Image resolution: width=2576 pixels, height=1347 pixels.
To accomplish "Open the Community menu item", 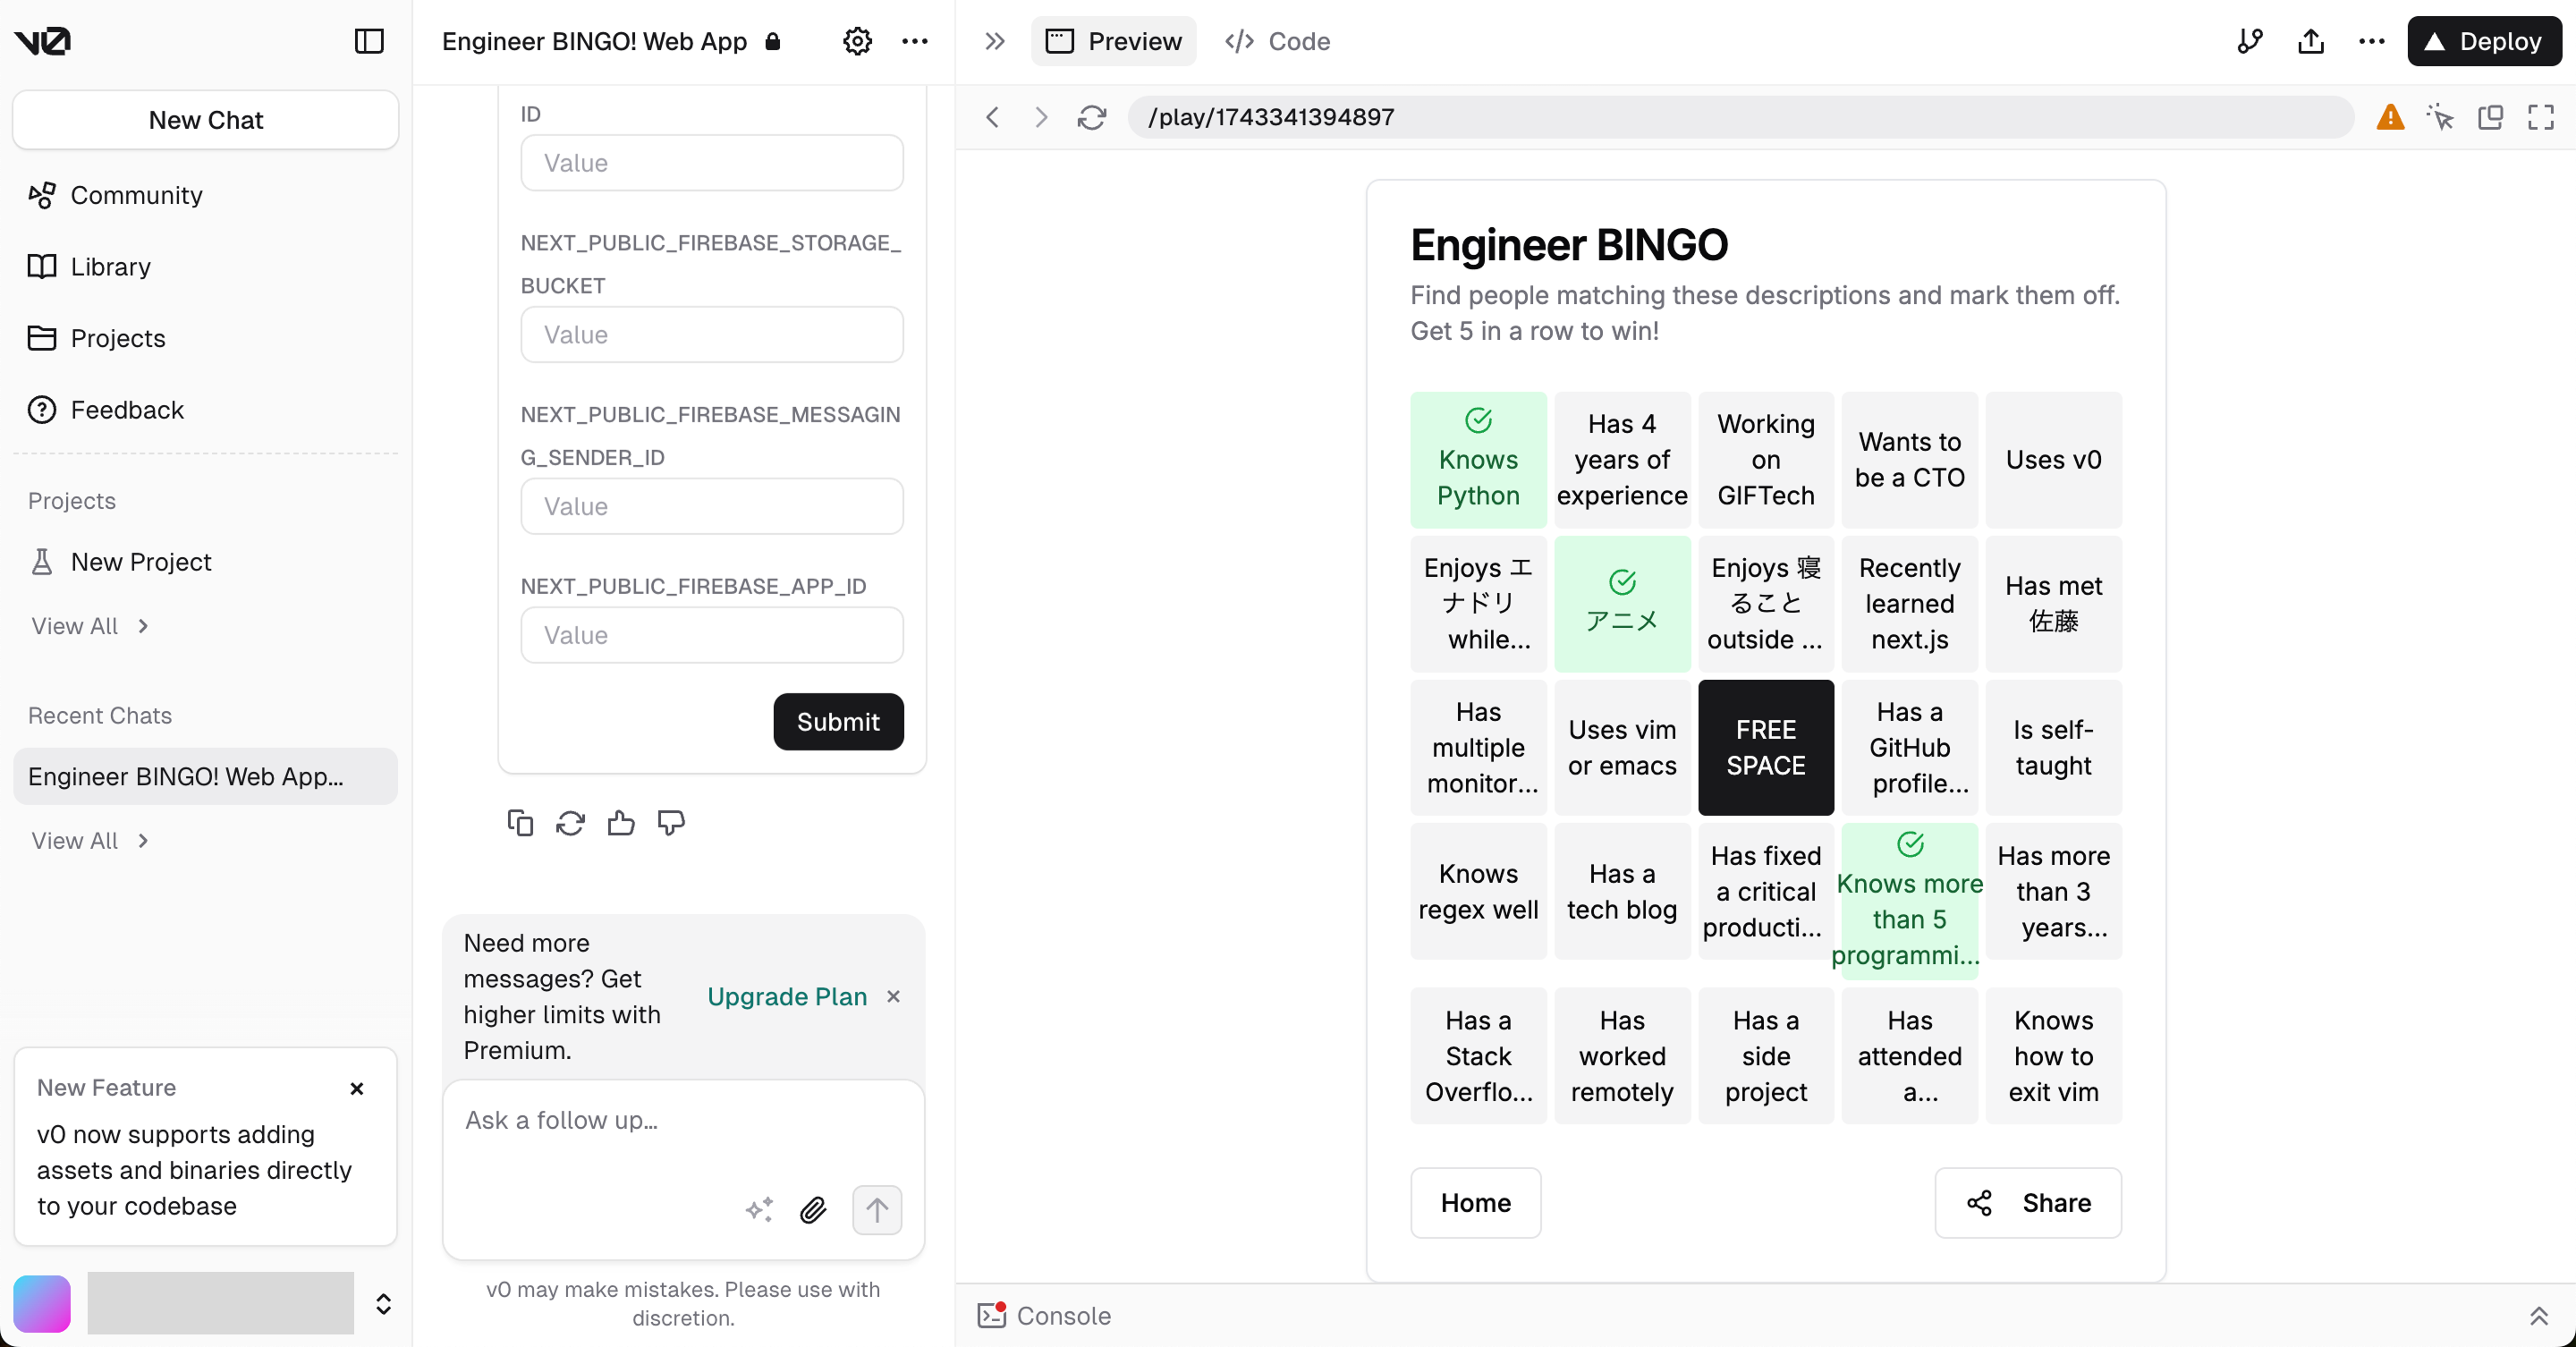I will pyautogui.click(x=136, y=195).
